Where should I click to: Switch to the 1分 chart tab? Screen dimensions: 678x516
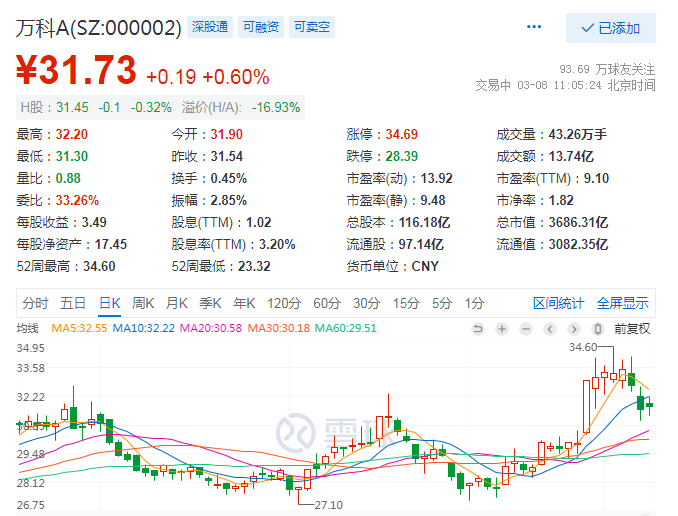474,303
